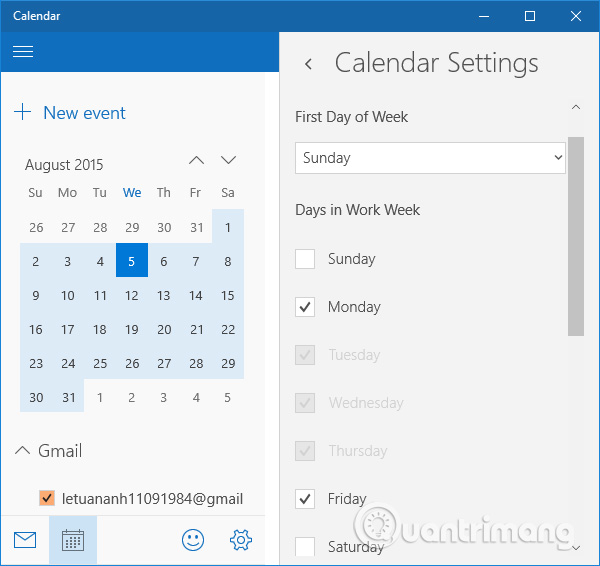
Task: Create a New event
Action: 84,113
